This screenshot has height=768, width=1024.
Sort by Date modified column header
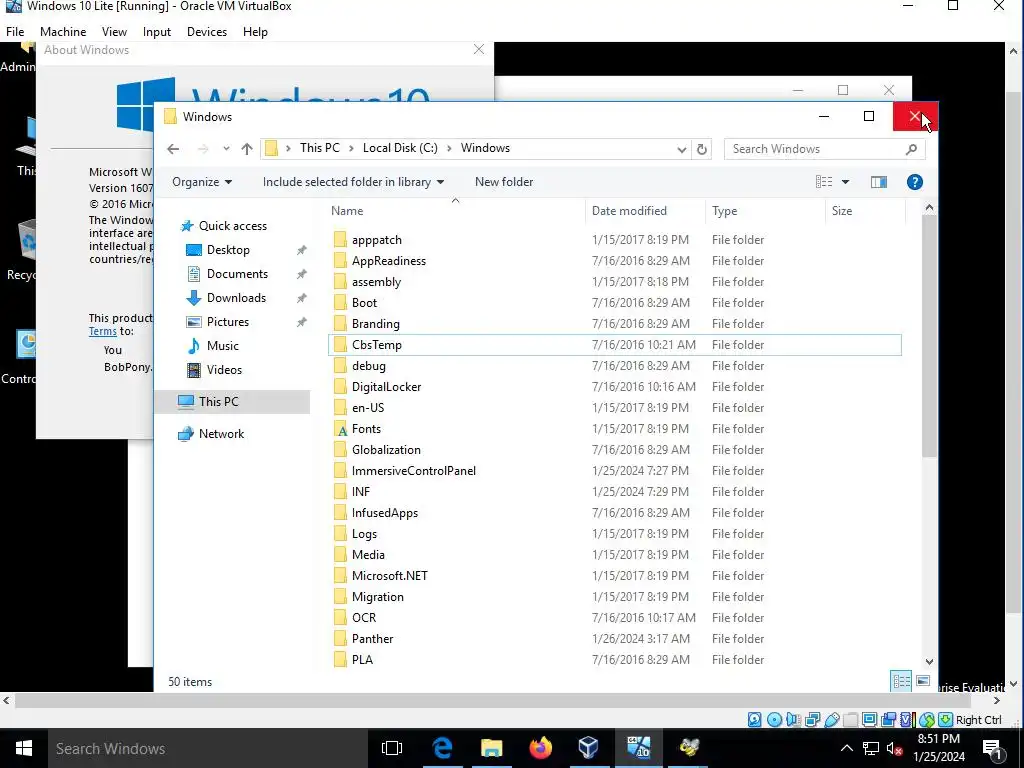[x=629, y=211]
